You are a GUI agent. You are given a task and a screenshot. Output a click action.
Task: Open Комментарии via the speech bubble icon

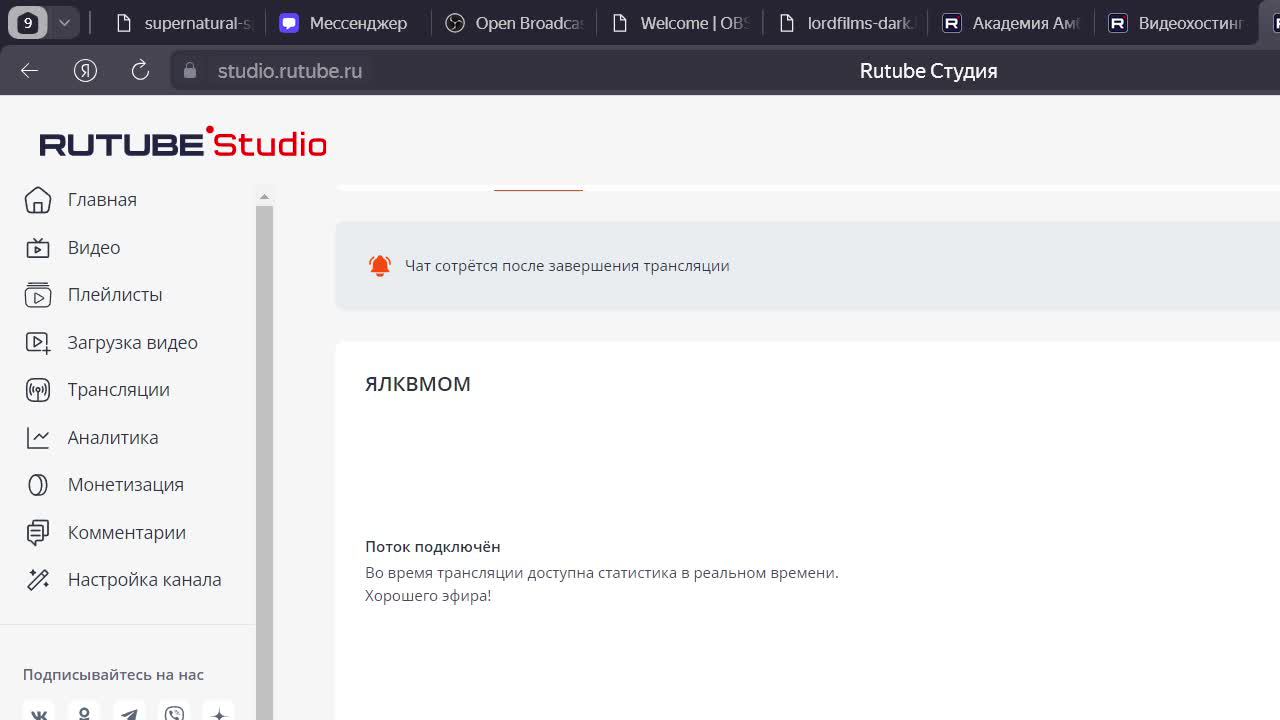37,532
